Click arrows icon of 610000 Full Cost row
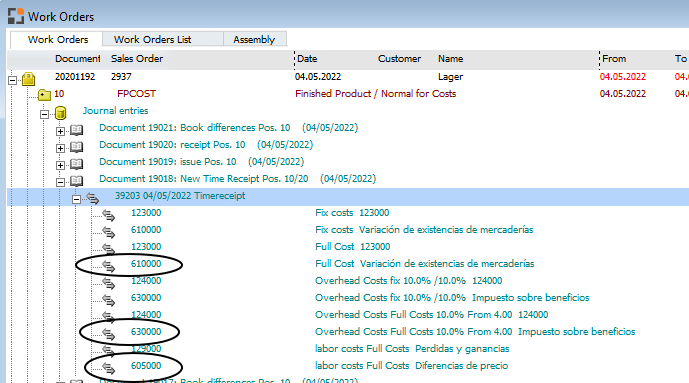Image resolution: width=689 pixels, height=383 pixels. pyautogui.click(x=109, y=266)
